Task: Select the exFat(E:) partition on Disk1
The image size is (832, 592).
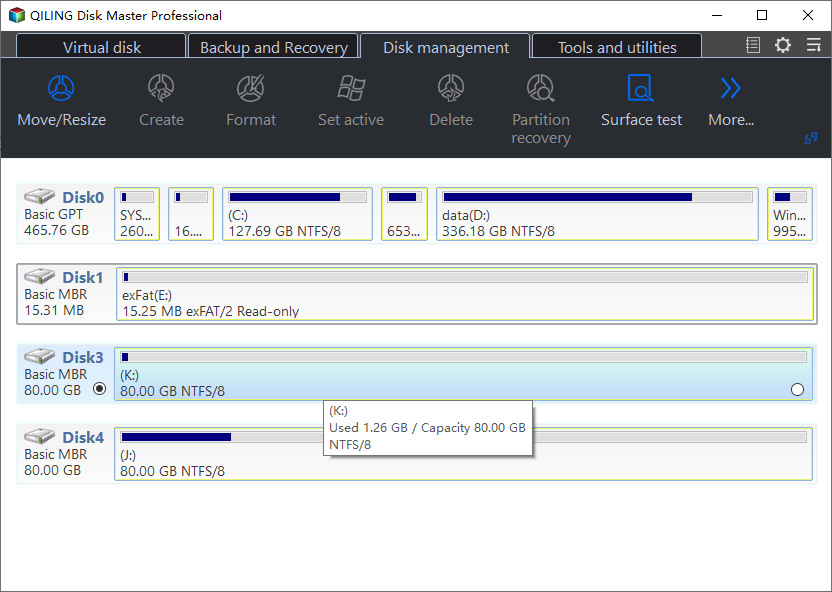Action: 465,294
